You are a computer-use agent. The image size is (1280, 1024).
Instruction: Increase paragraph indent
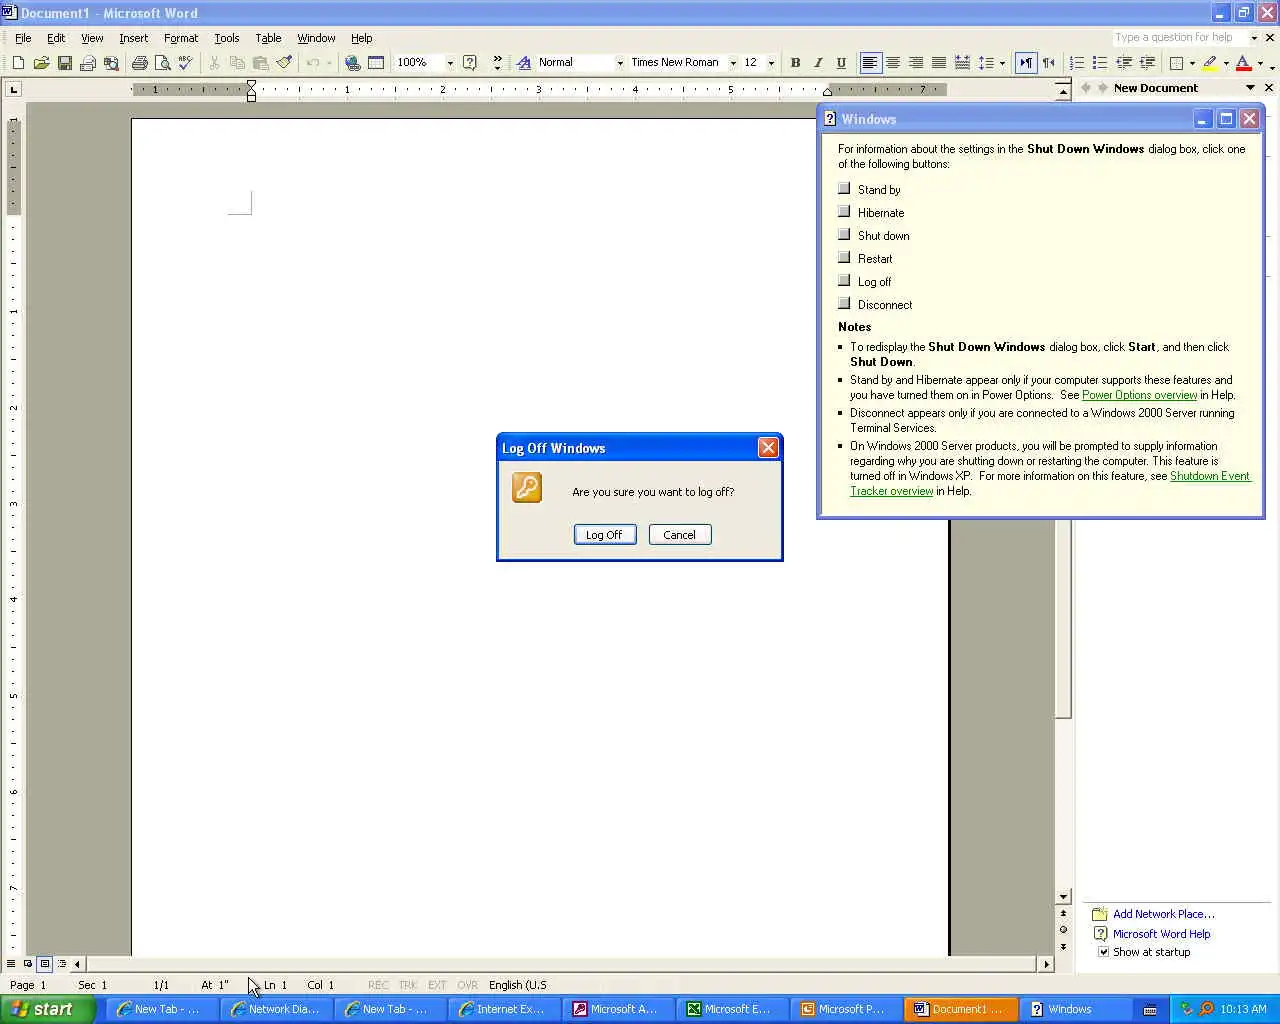(x=1147, y=63)
